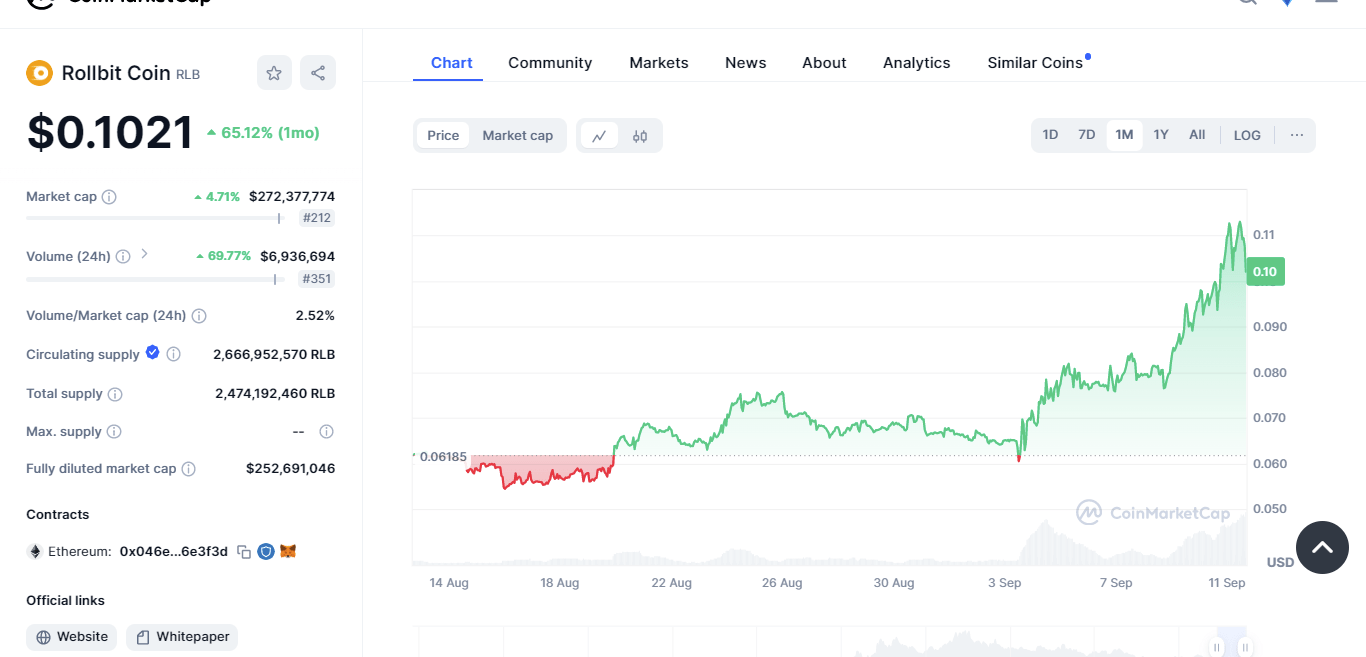1366x657 pixels.
Task: Switch to line chart view
Action: point(599,136)
